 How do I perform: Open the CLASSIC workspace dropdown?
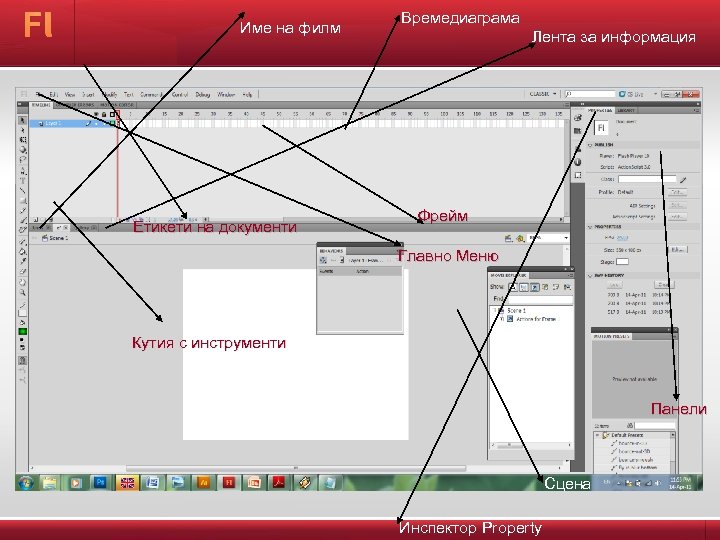[543, 94]
